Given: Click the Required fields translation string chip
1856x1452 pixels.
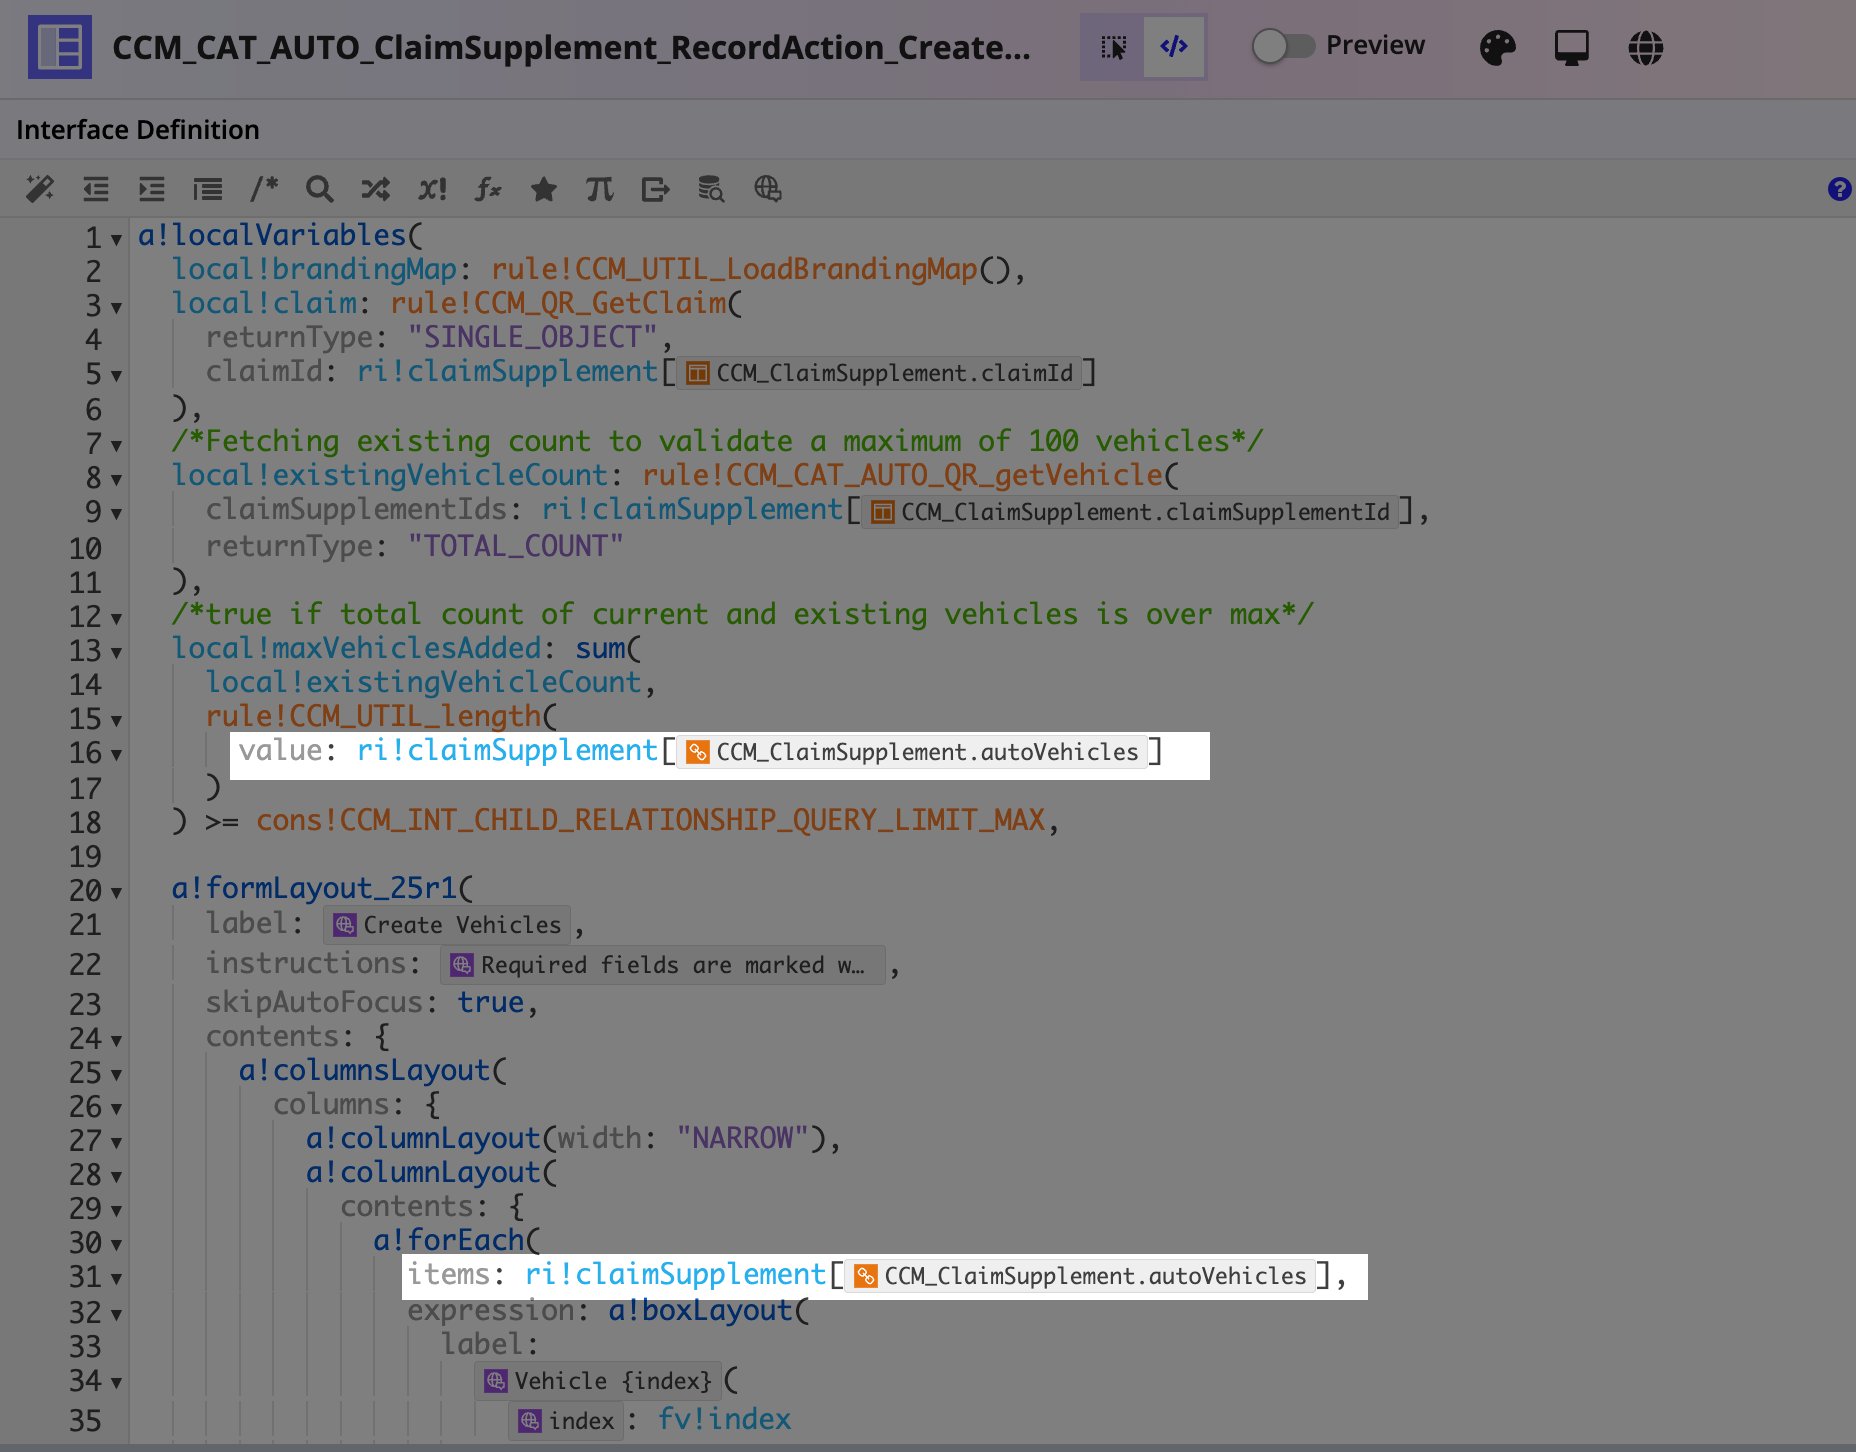Looking at the screenshot, I should 663,965.
